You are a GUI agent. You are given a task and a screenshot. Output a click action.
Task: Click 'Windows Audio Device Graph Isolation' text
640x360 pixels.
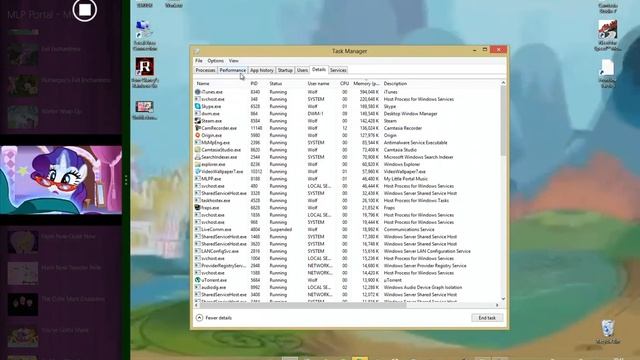click(x=423, y=288)
